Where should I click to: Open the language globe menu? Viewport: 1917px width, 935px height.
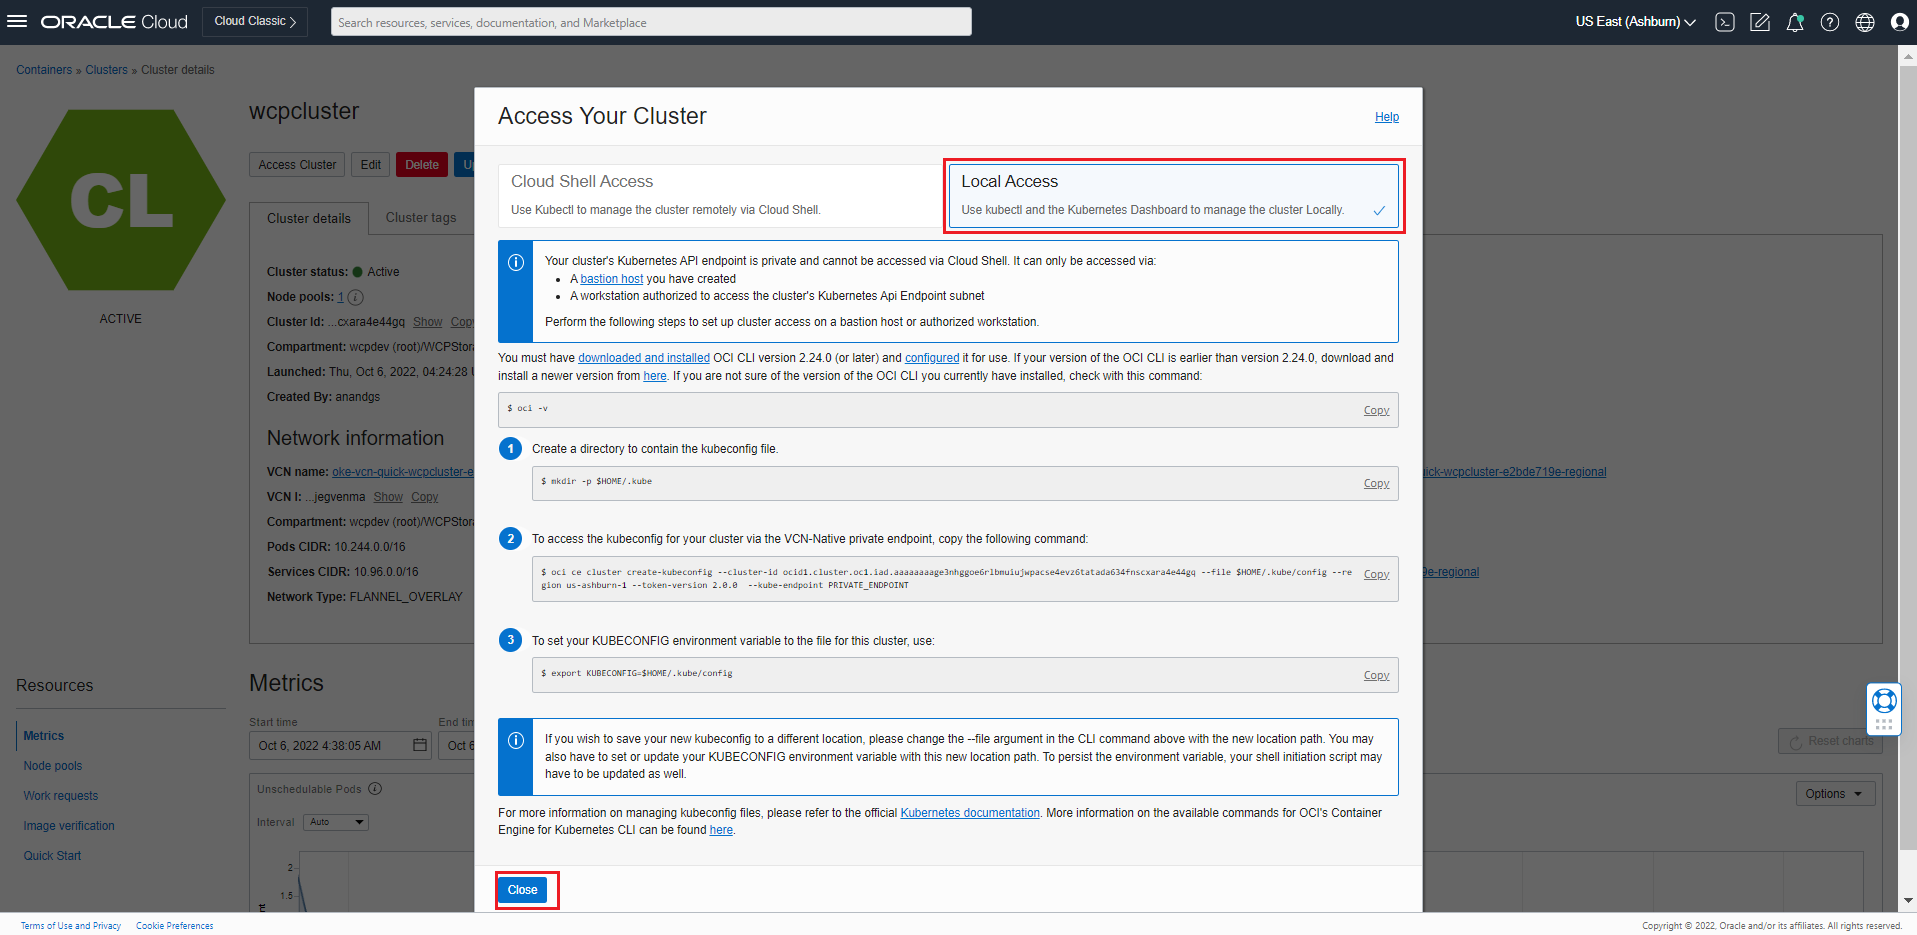1865,22
